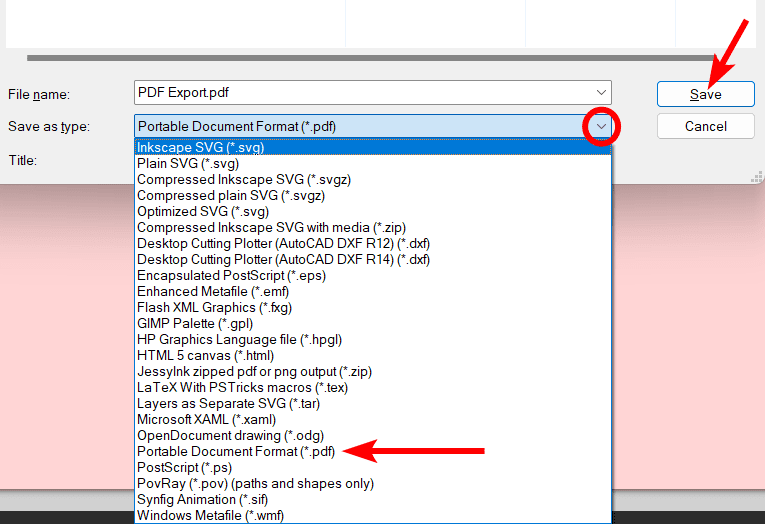Click the Cancel button
This screenshot has width=765, height=524.
705,126
